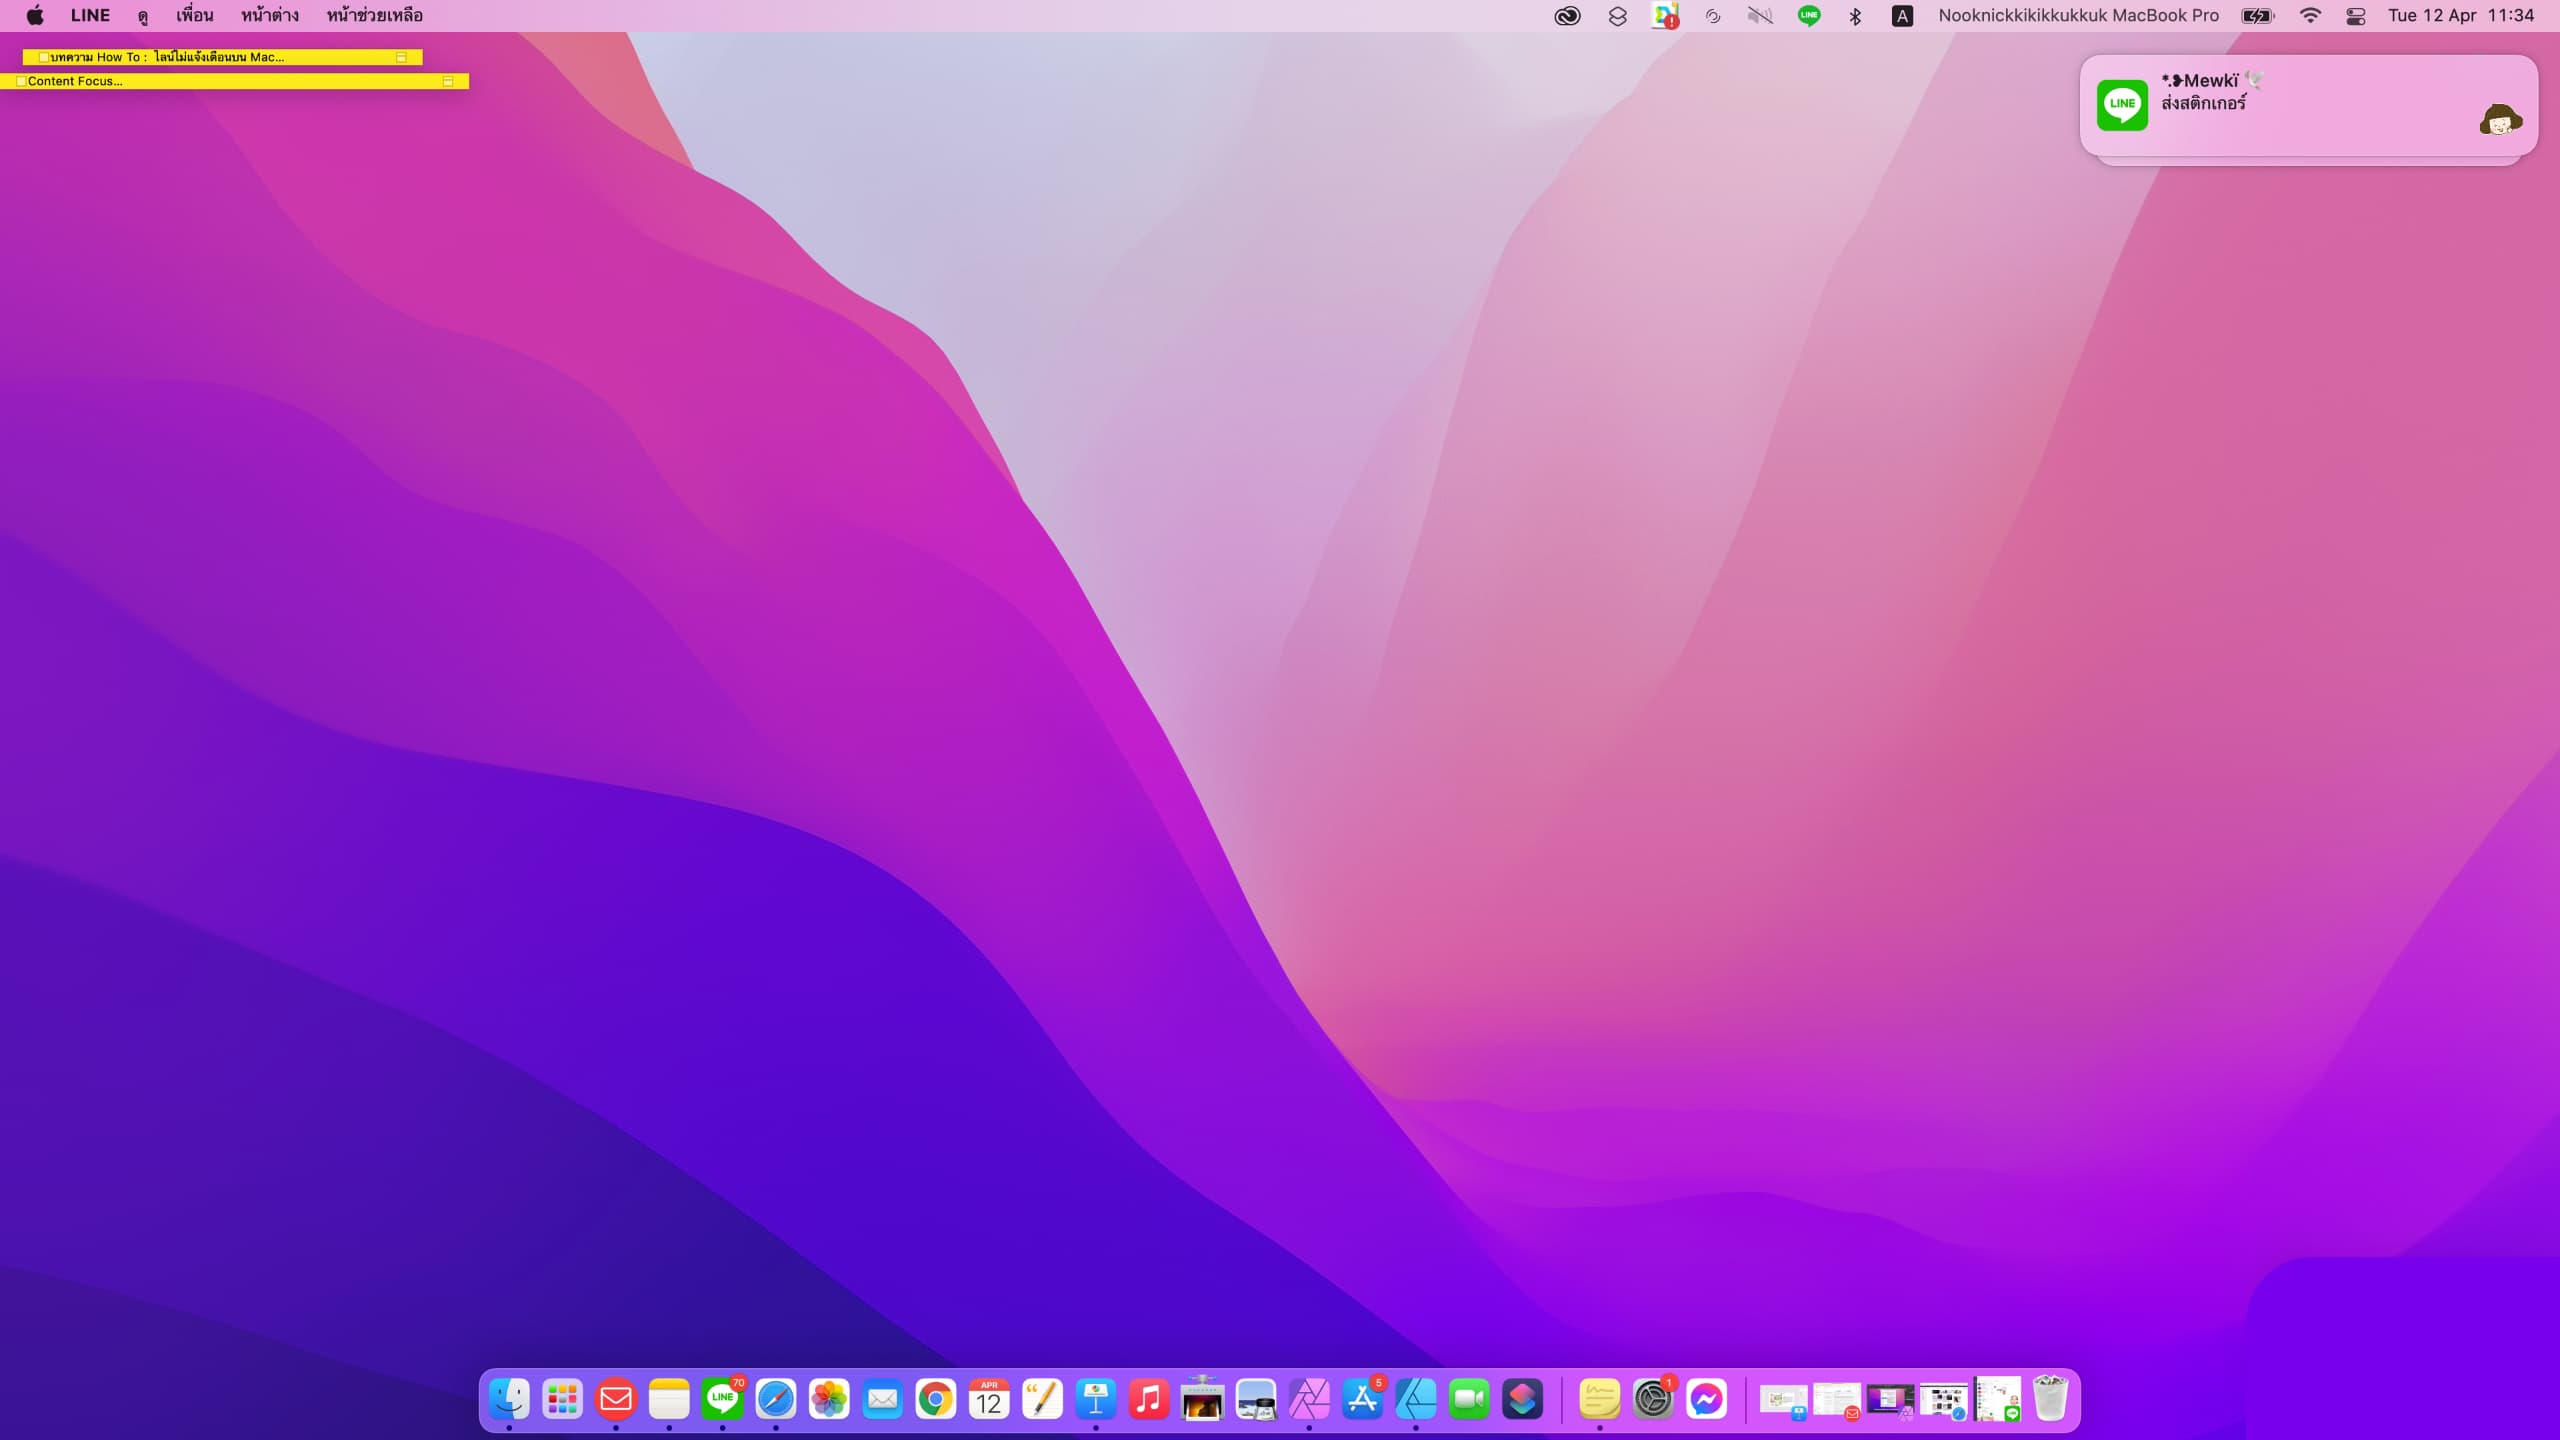Image resolution: width=2560 pixels, height=1440 pixels.
Task: Click the muted sound status icon
Action: 1759,15
